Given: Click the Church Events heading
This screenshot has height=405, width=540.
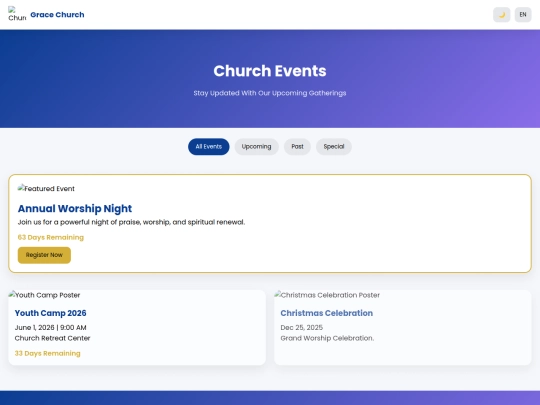Looking at the screenshot, I should tap(270, 71).
